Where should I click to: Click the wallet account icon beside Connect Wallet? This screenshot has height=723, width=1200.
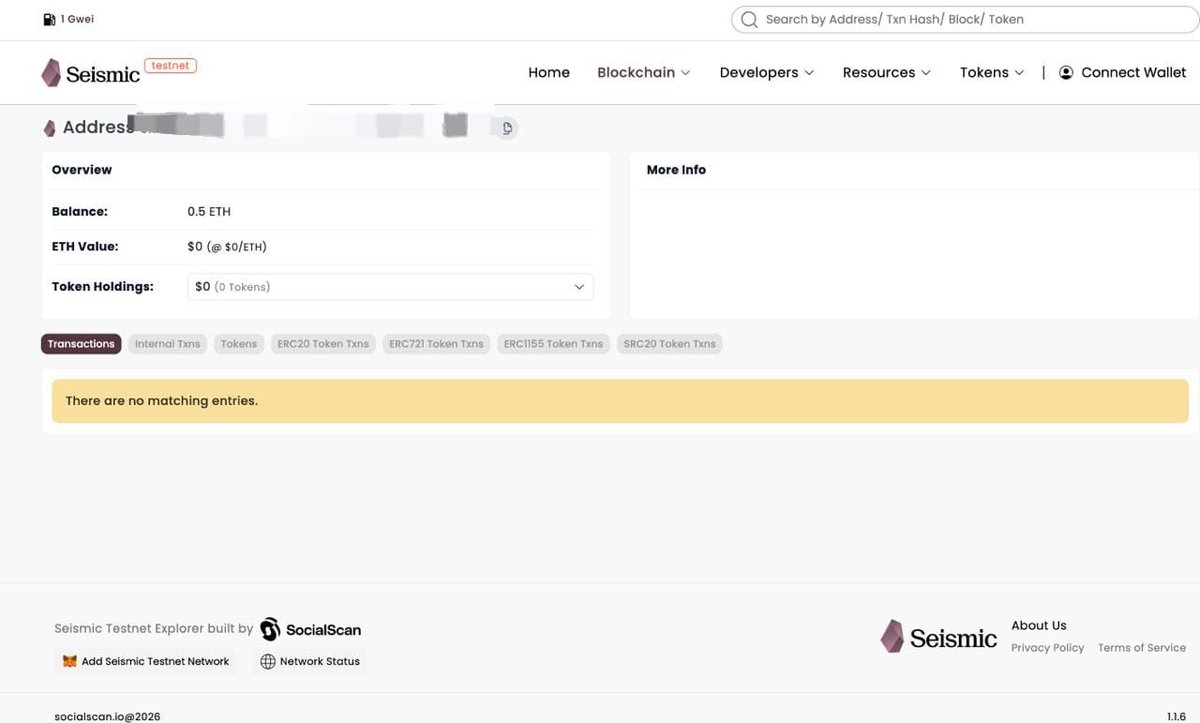(x=1065, y=72)
